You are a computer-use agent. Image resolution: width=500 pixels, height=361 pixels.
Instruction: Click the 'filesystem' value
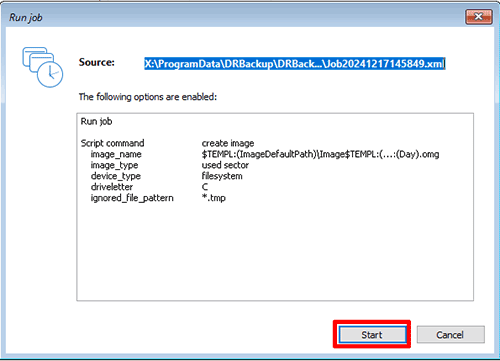click(x=222, y=176)
